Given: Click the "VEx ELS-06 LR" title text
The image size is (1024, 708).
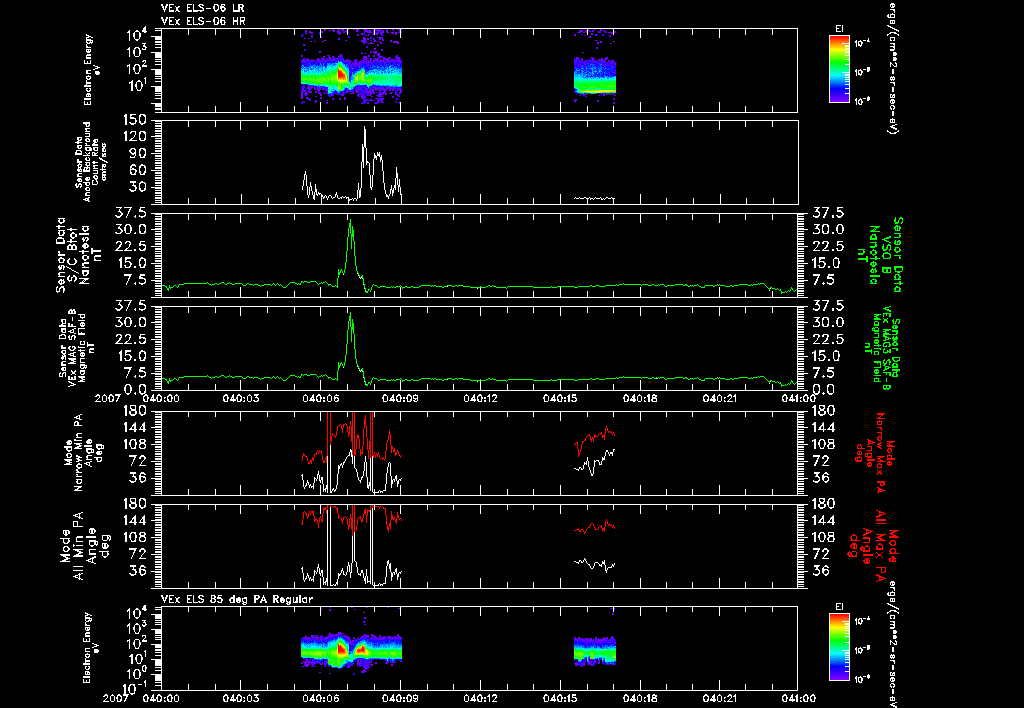Looking at the screenshot, I should point(202,8).
